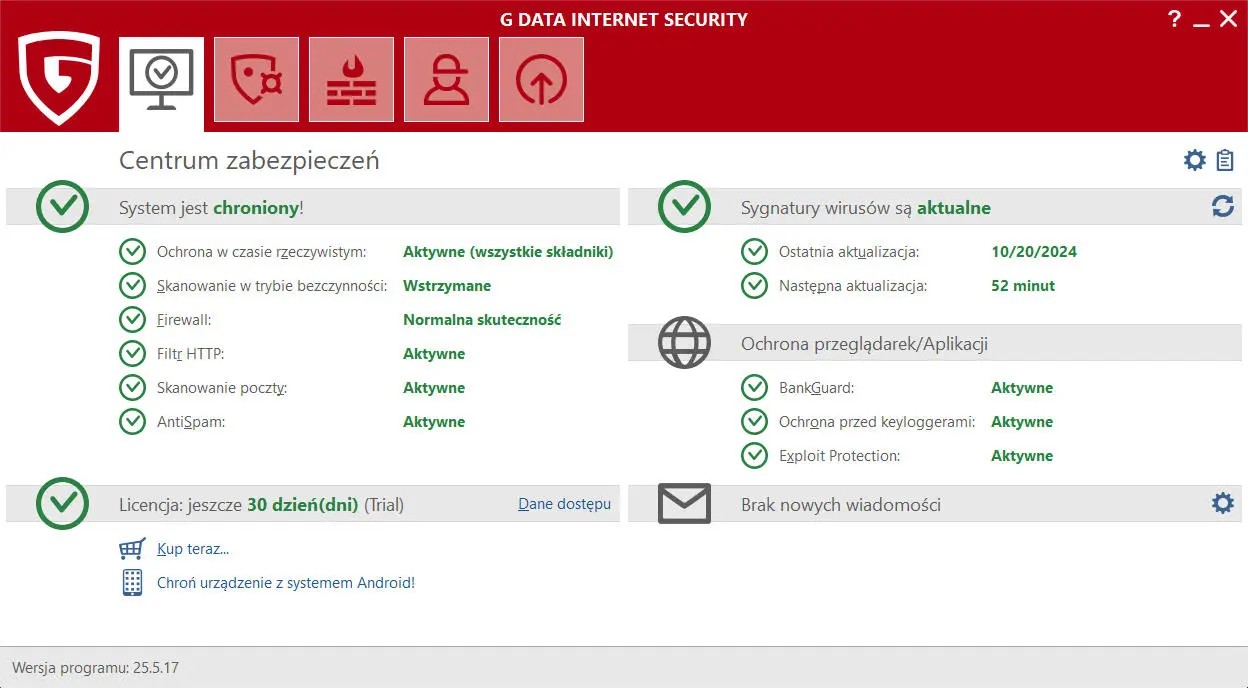Click Kup teraz purchase link

click(x=193, y=548)
